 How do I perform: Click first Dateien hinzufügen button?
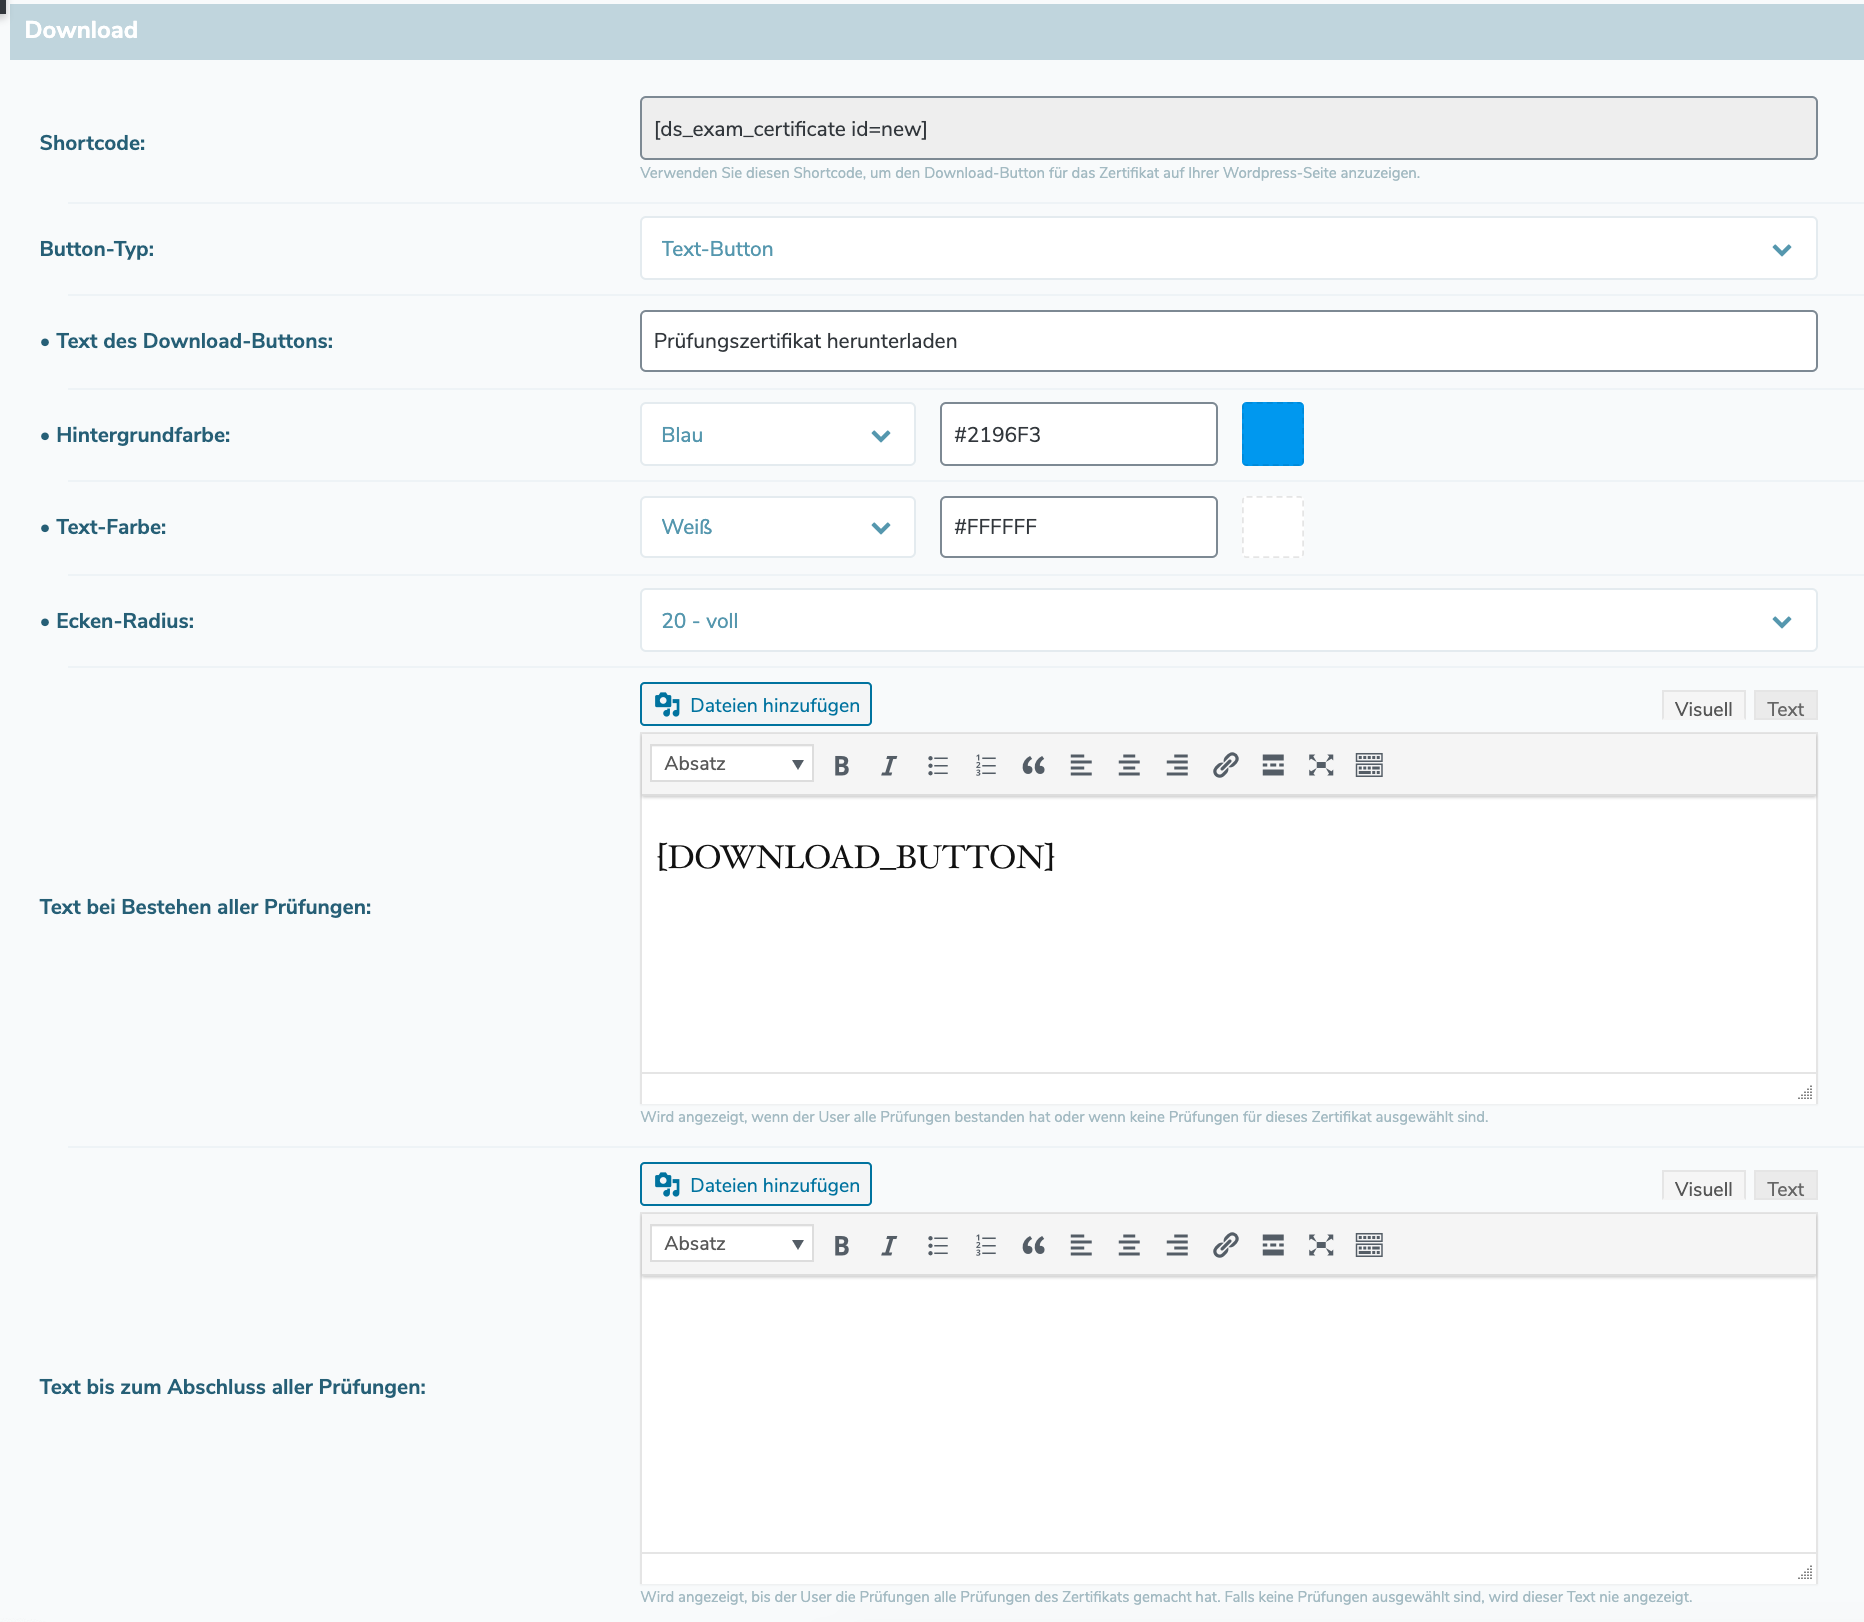(x=756, y=705)
